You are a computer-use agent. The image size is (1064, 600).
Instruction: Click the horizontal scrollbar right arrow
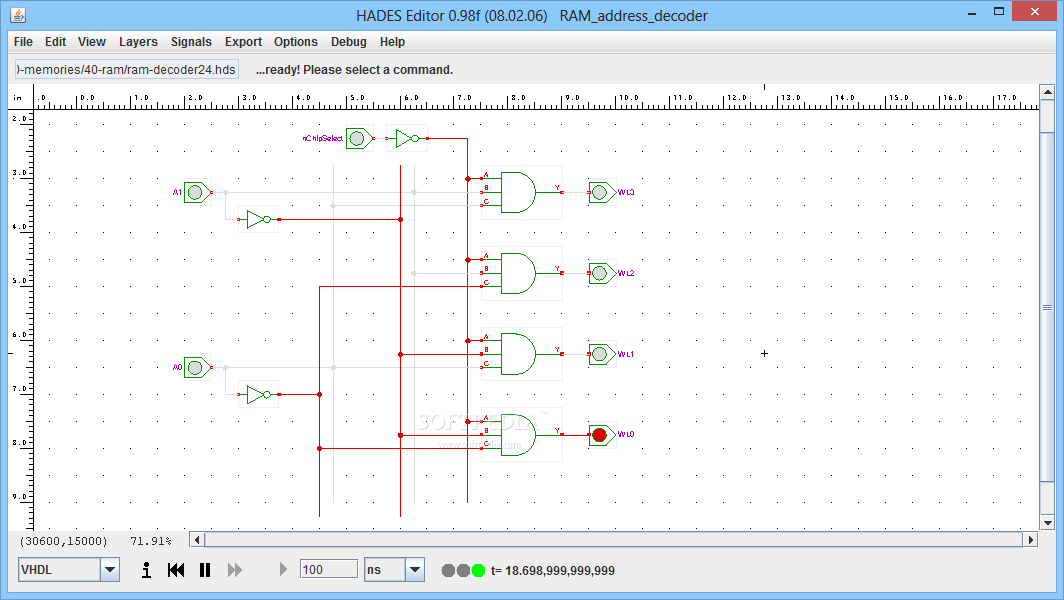(x=1031, y=540)
